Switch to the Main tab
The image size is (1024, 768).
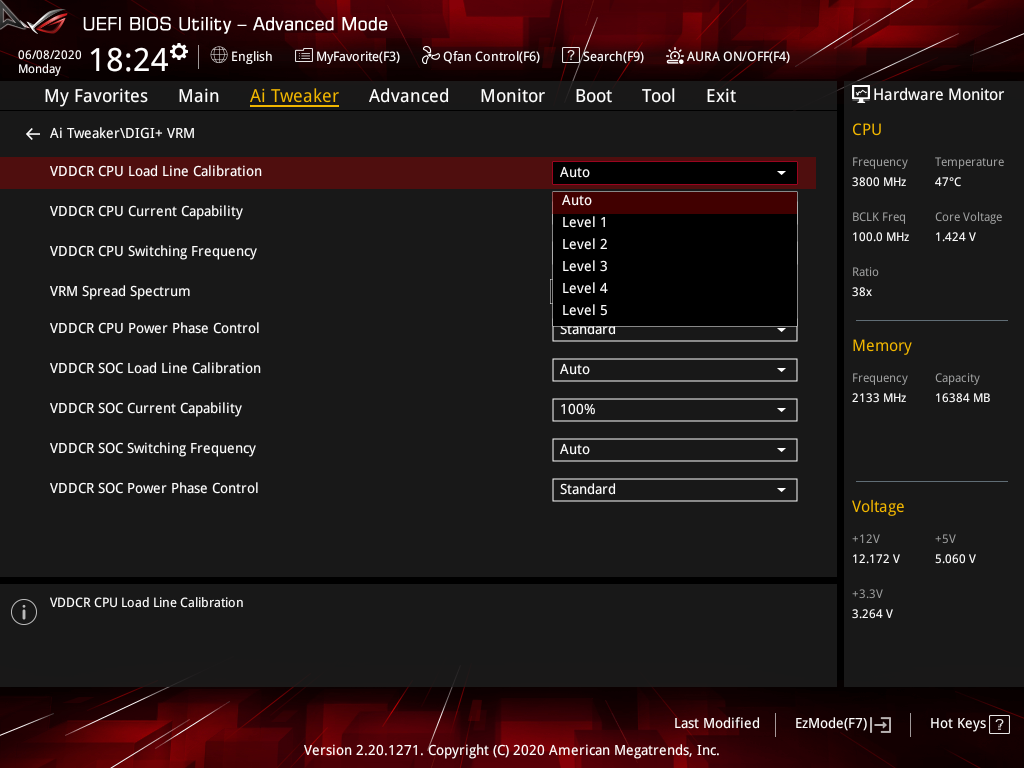(x=199, y=96)
